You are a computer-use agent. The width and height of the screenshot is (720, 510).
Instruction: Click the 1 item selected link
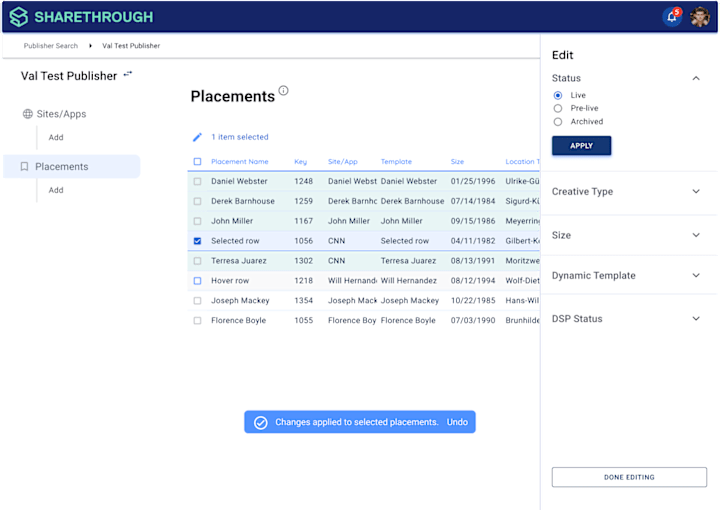click(x=240, y=137)
